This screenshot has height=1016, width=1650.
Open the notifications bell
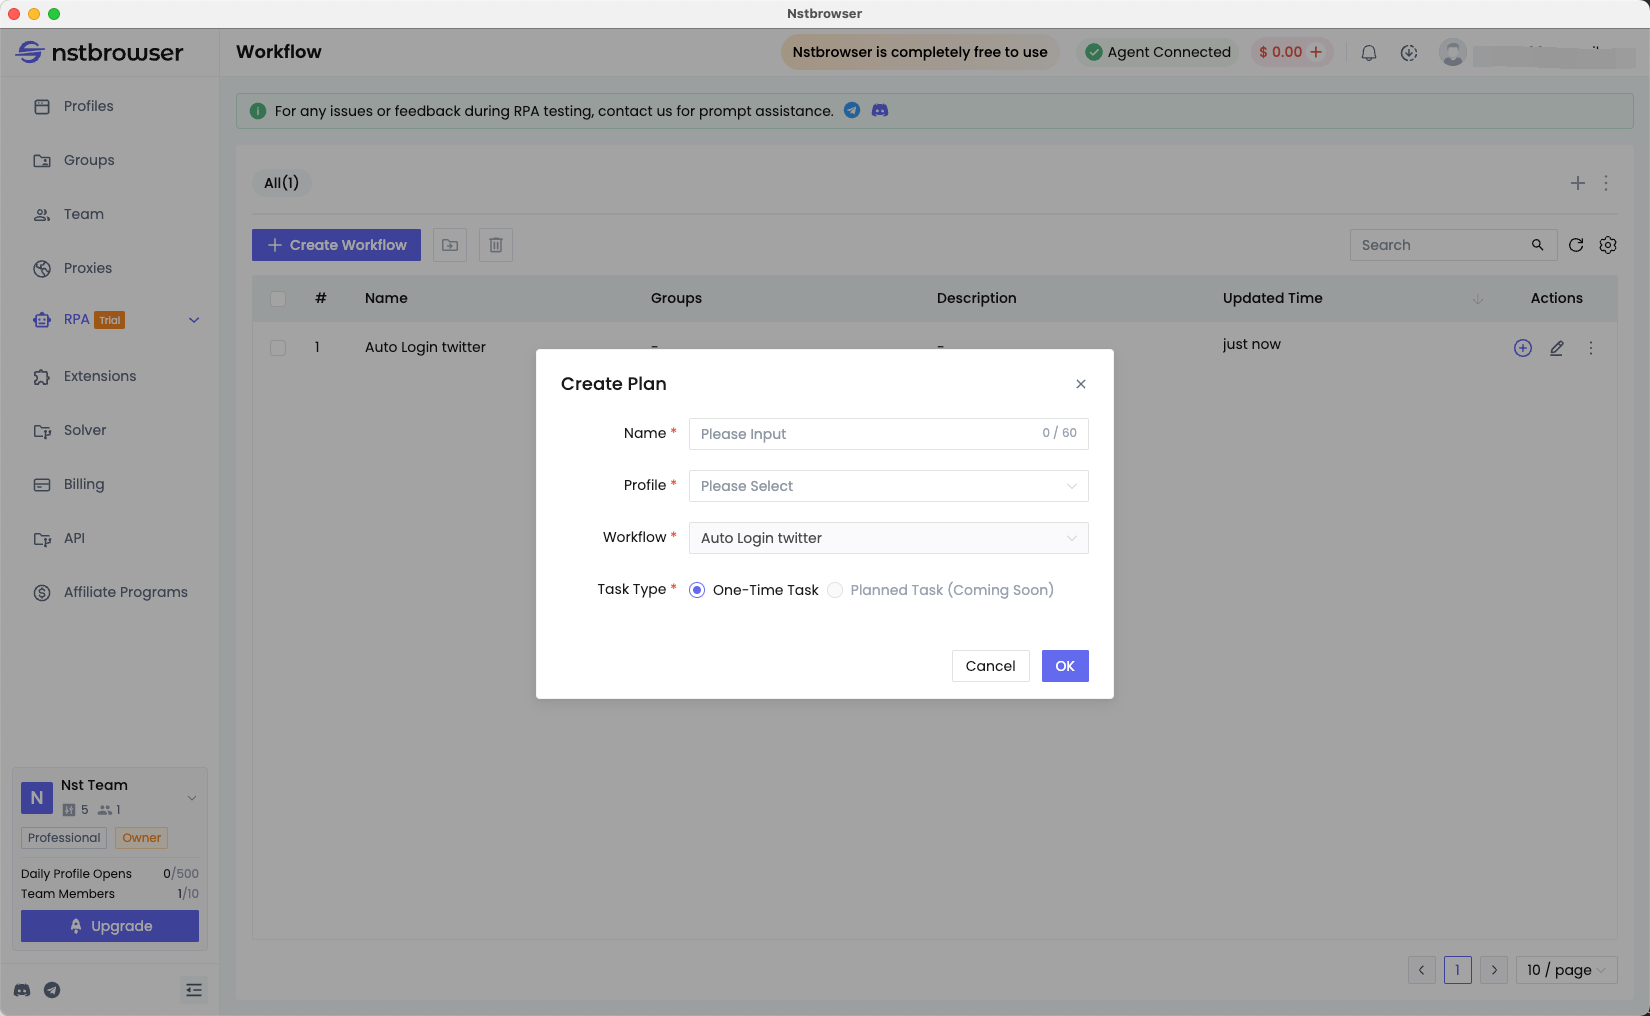1369,53
